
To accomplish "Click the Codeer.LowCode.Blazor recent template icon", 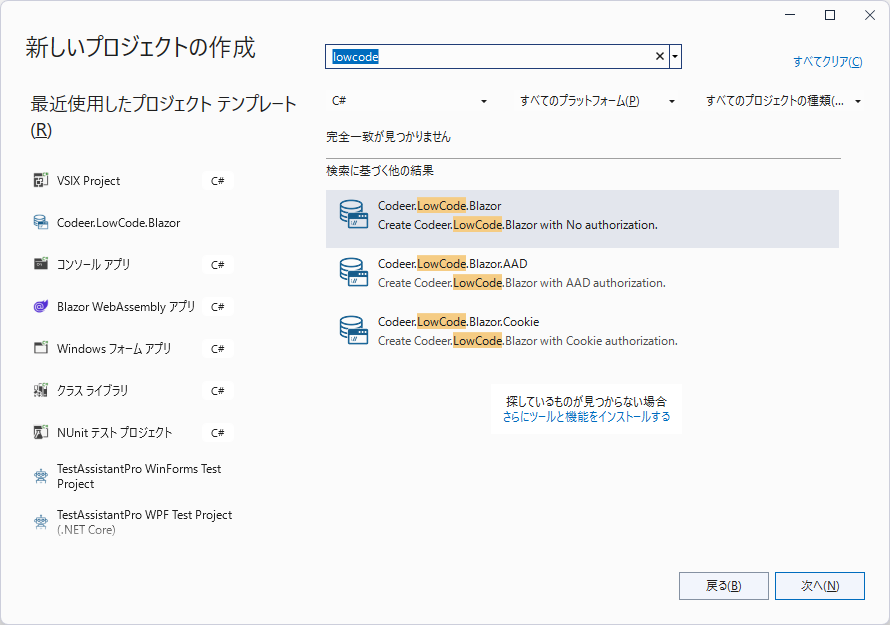I will click(41, 223).
